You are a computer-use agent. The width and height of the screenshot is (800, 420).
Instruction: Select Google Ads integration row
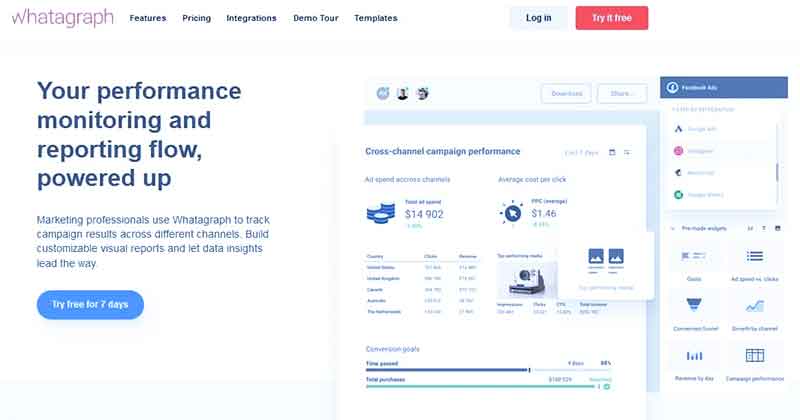721,129
